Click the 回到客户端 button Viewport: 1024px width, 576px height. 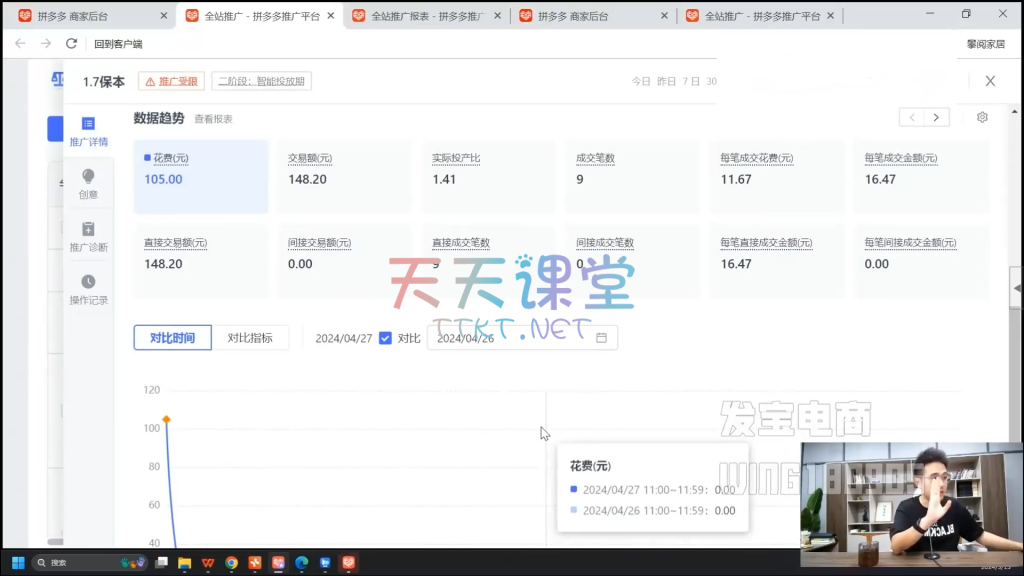(x=118, y=44)
